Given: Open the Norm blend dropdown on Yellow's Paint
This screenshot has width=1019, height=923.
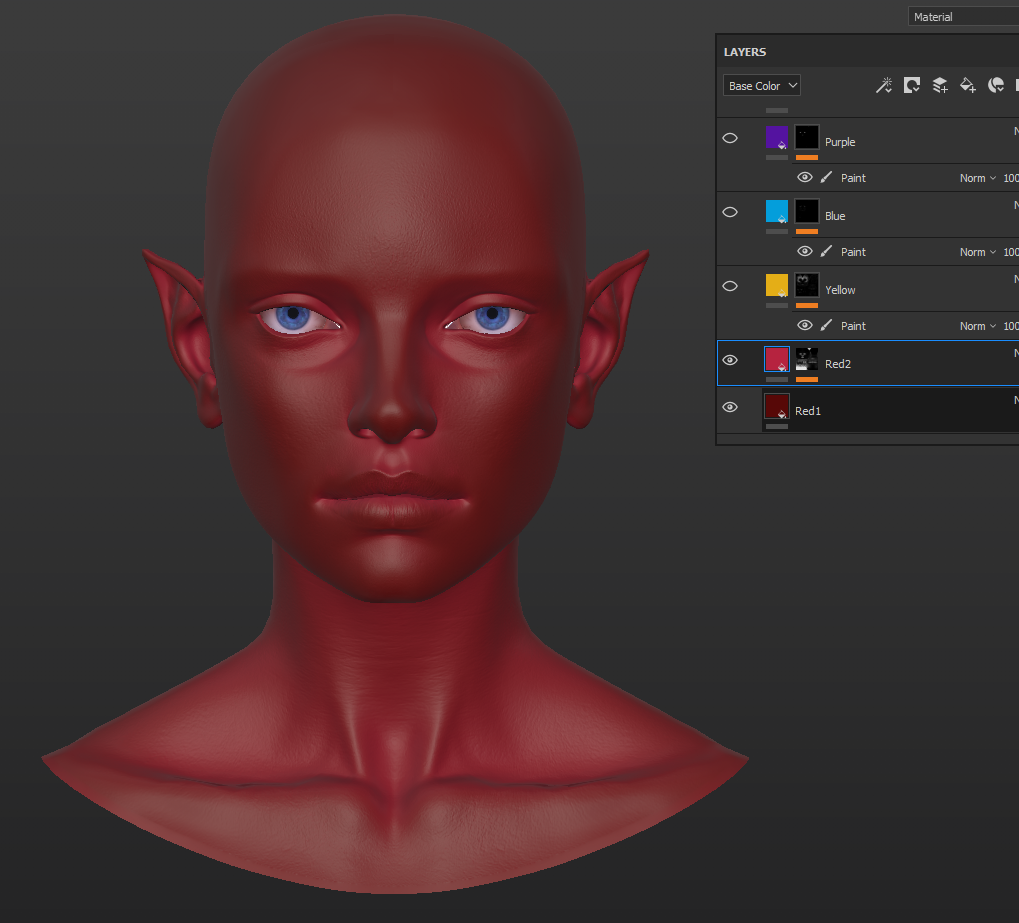Looking at the screenshot, I should [x=978, y=326].
